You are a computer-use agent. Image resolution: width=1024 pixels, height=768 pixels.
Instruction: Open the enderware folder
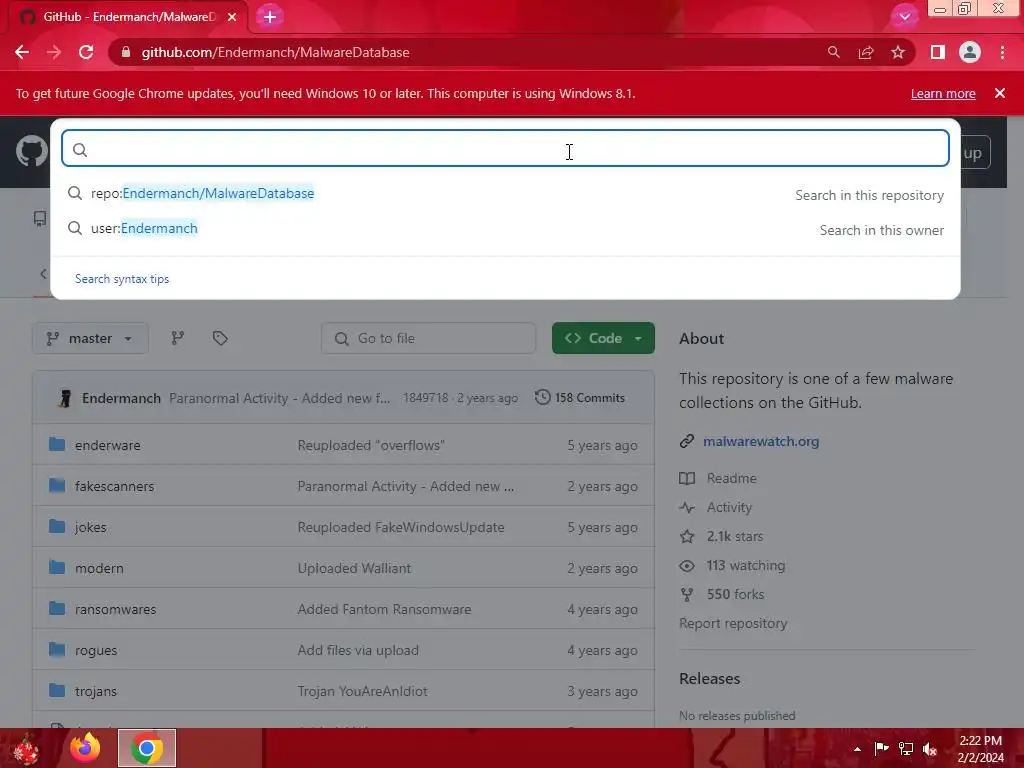point(108,445)
